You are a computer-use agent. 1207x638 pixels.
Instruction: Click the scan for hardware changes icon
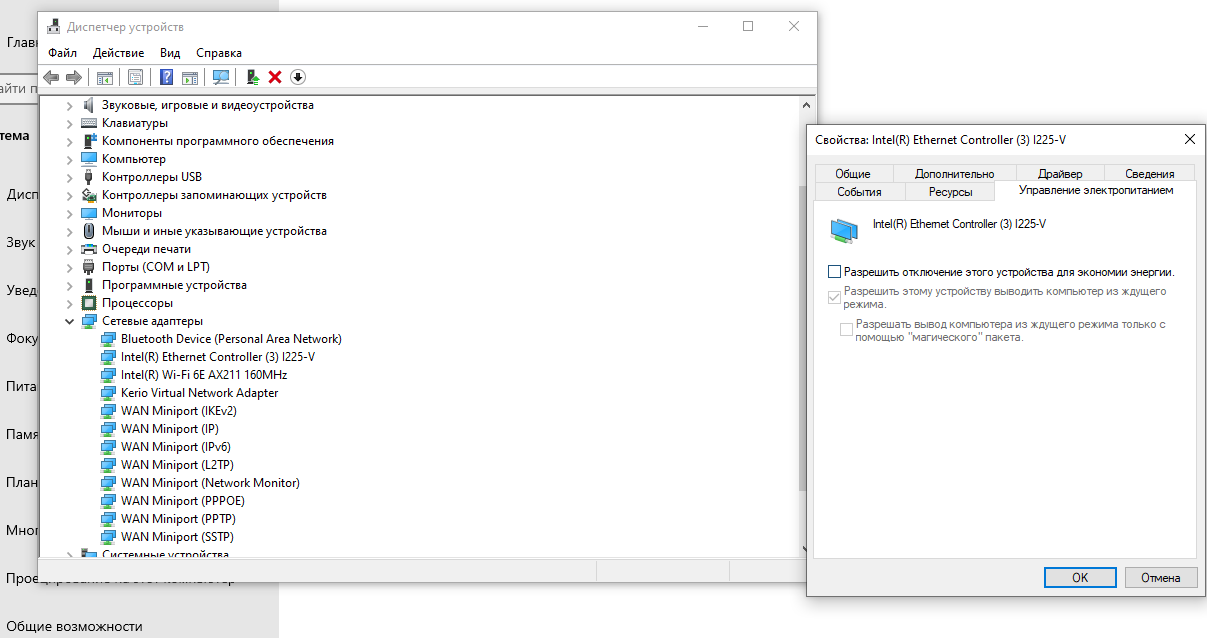221,77
